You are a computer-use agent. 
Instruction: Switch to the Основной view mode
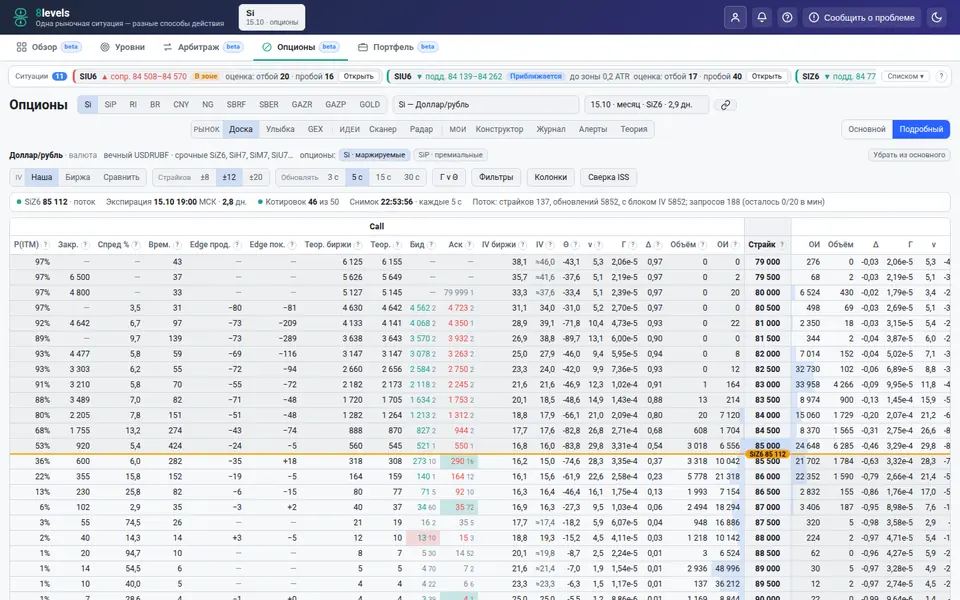866,129
